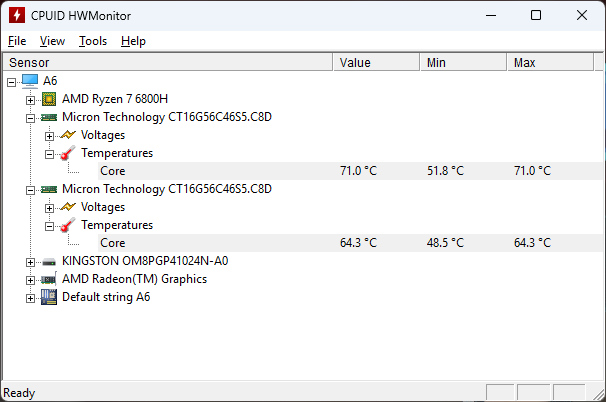Click the second Micron Technology memory module icon
The height and width of the screenshot is (402, 606).
point(48,189)
